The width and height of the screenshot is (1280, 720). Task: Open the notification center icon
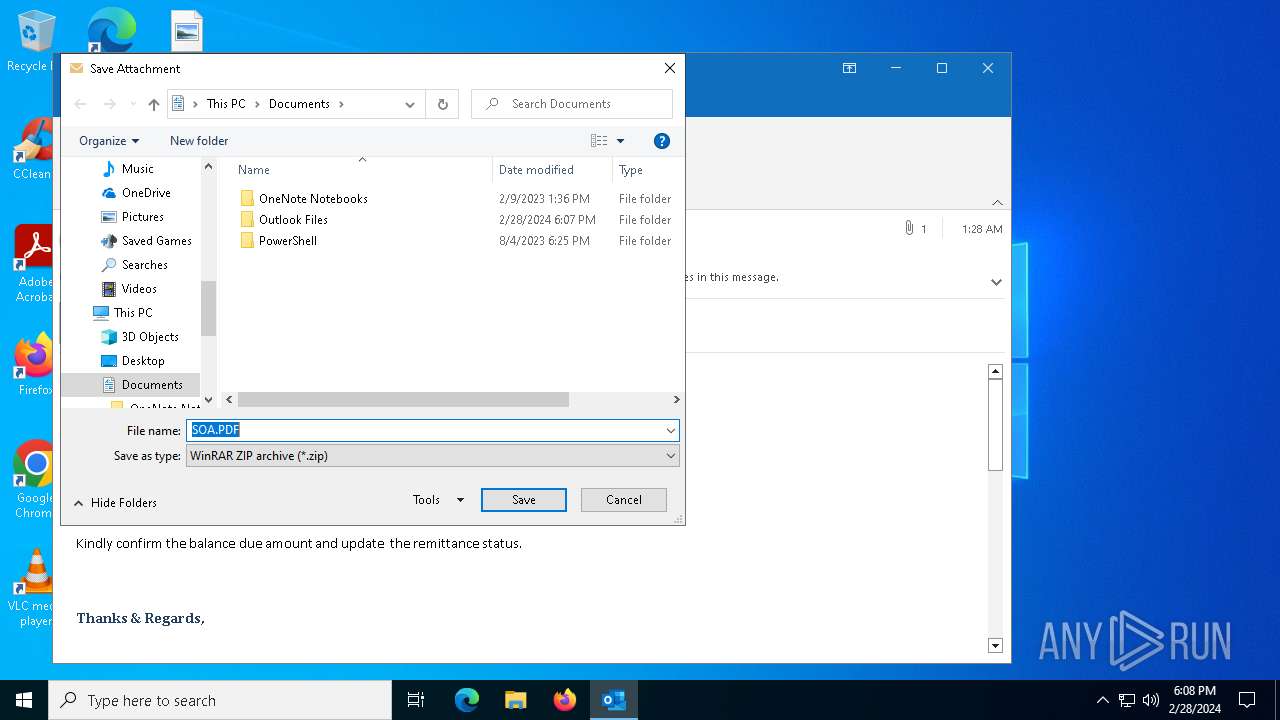click(1247, 700)
